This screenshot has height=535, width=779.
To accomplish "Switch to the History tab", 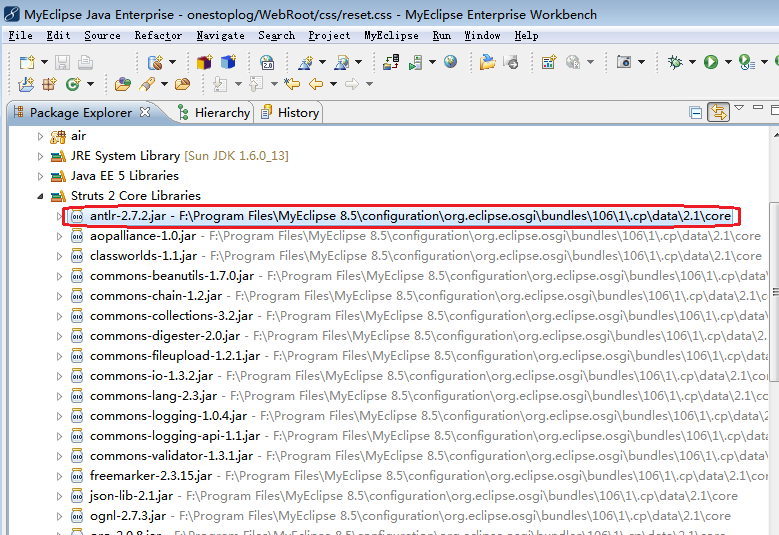I will point(291,113).
